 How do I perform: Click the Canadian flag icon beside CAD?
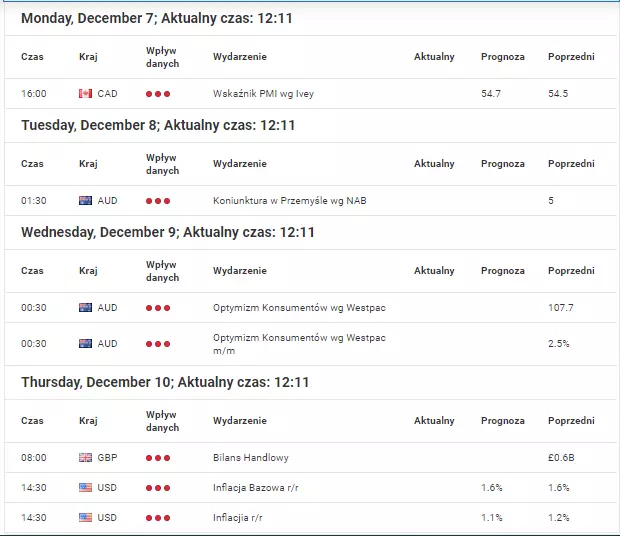pyautogui.click(x=85, y=94)
